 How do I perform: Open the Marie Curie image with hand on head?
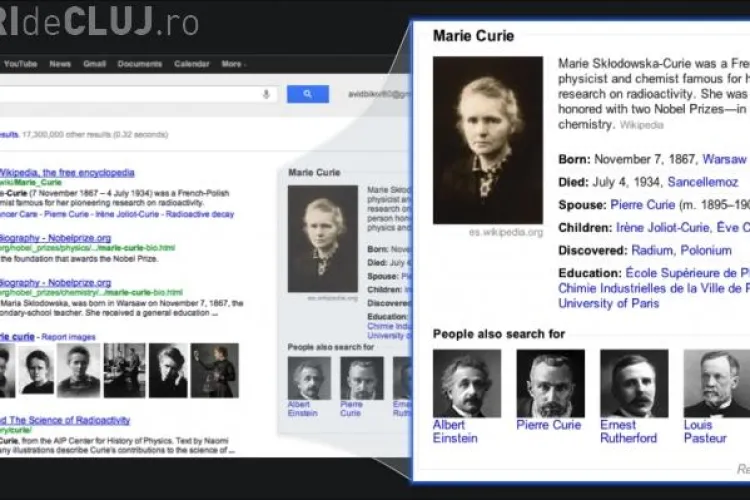(168, 370)
